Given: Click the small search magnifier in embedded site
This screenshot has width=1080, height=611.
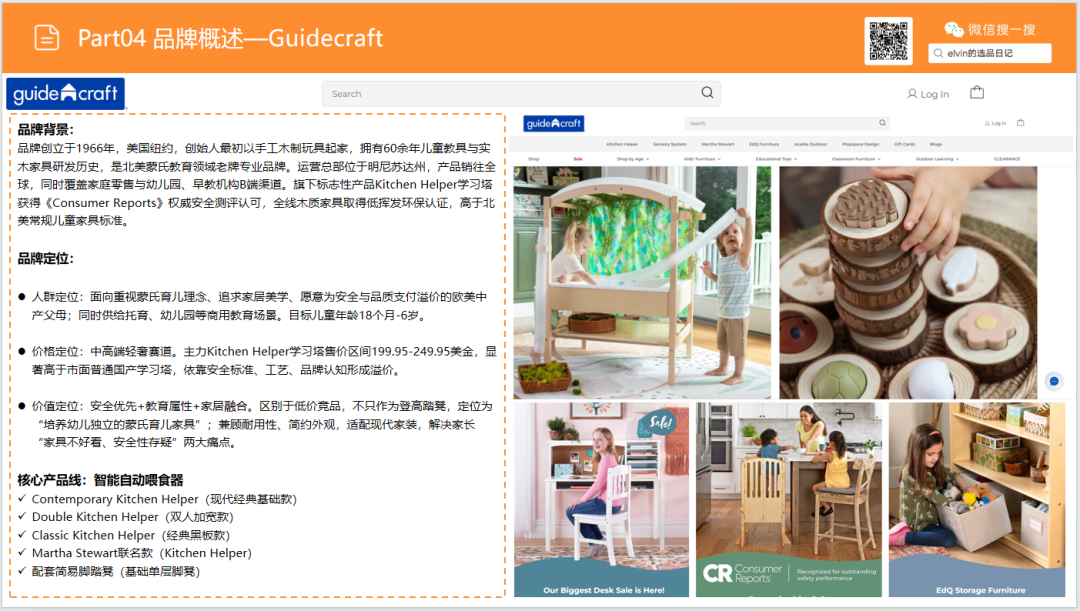Looking at the screenshot, I should point(882,123).
